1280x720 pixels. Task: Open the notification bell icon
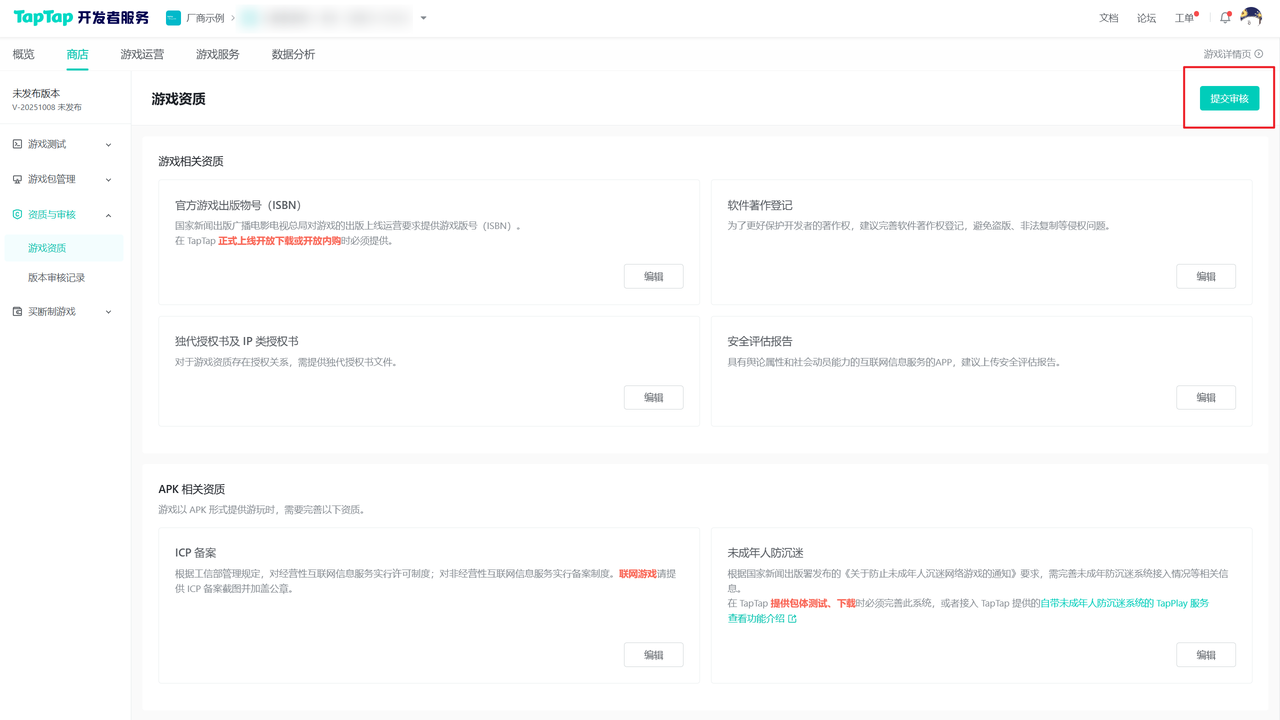click(1225, 18)
